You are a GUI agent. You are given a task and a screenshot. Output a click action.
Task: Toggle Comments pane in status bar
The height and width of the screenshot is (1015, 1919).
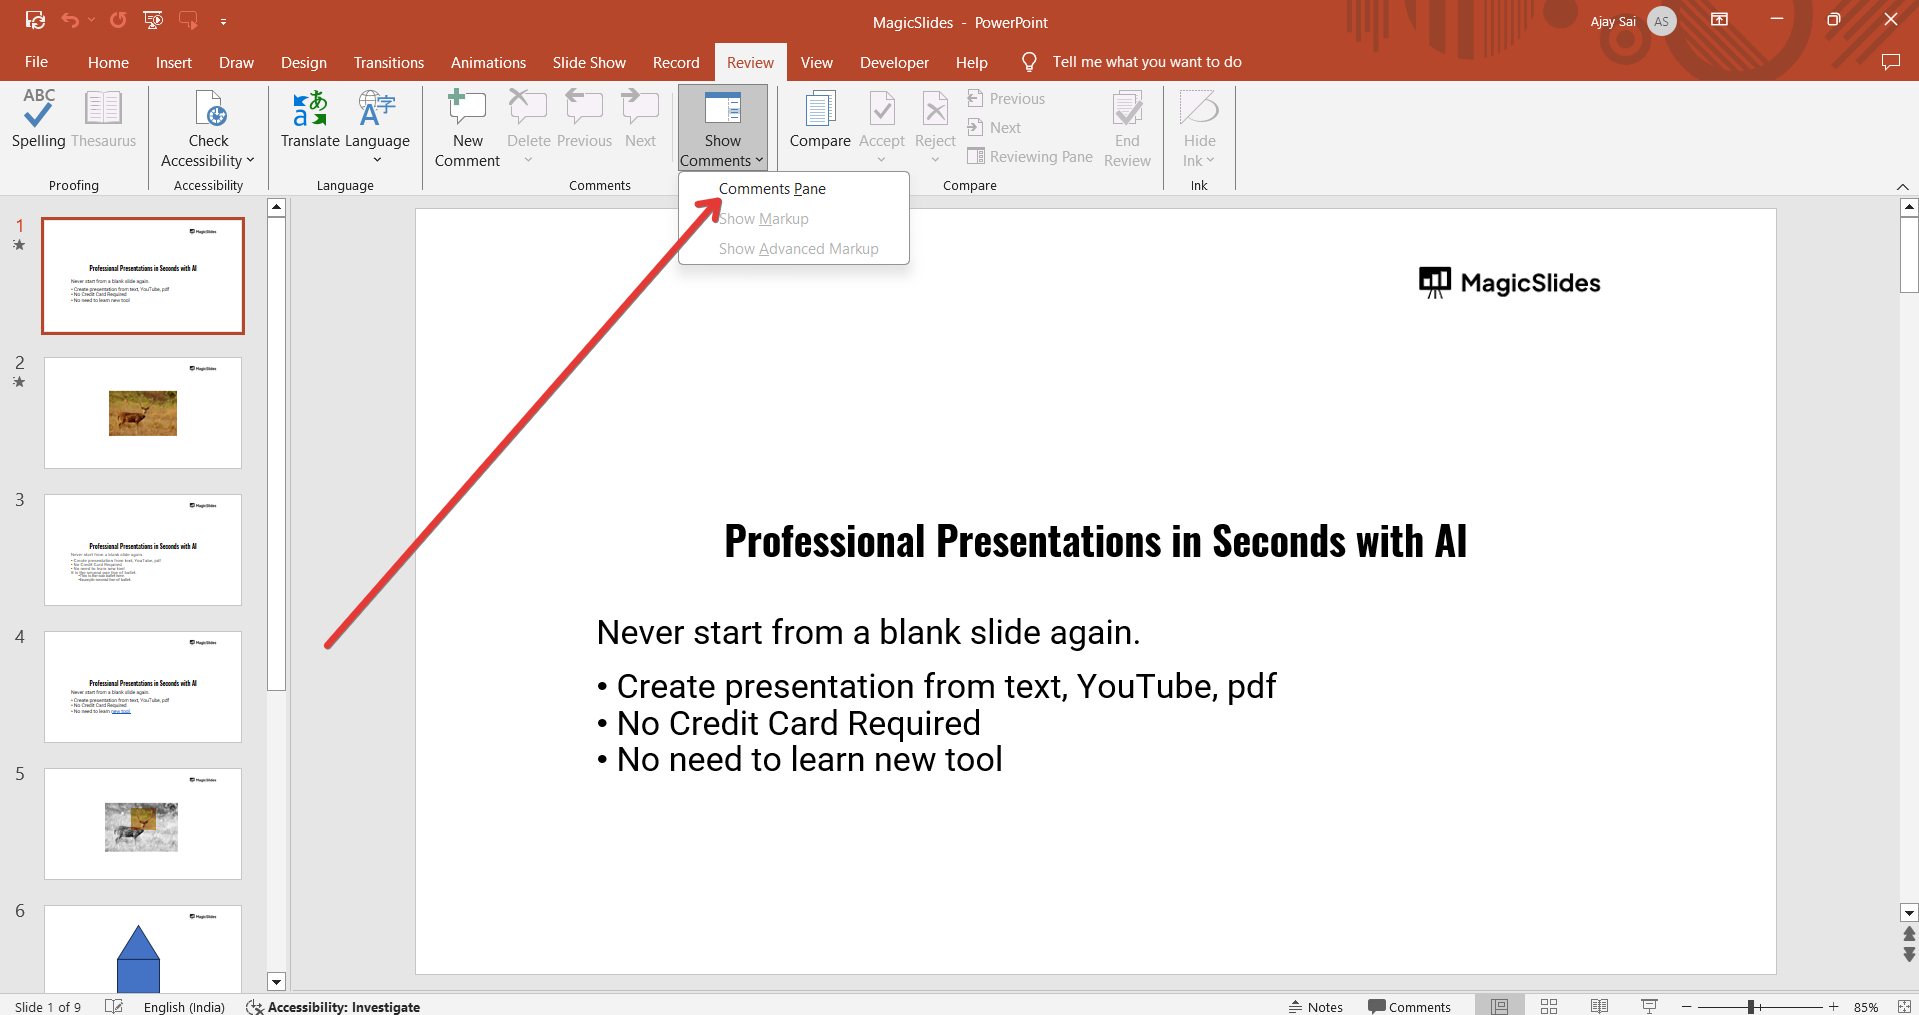pyautogui.click(x=1409, y=1007)
